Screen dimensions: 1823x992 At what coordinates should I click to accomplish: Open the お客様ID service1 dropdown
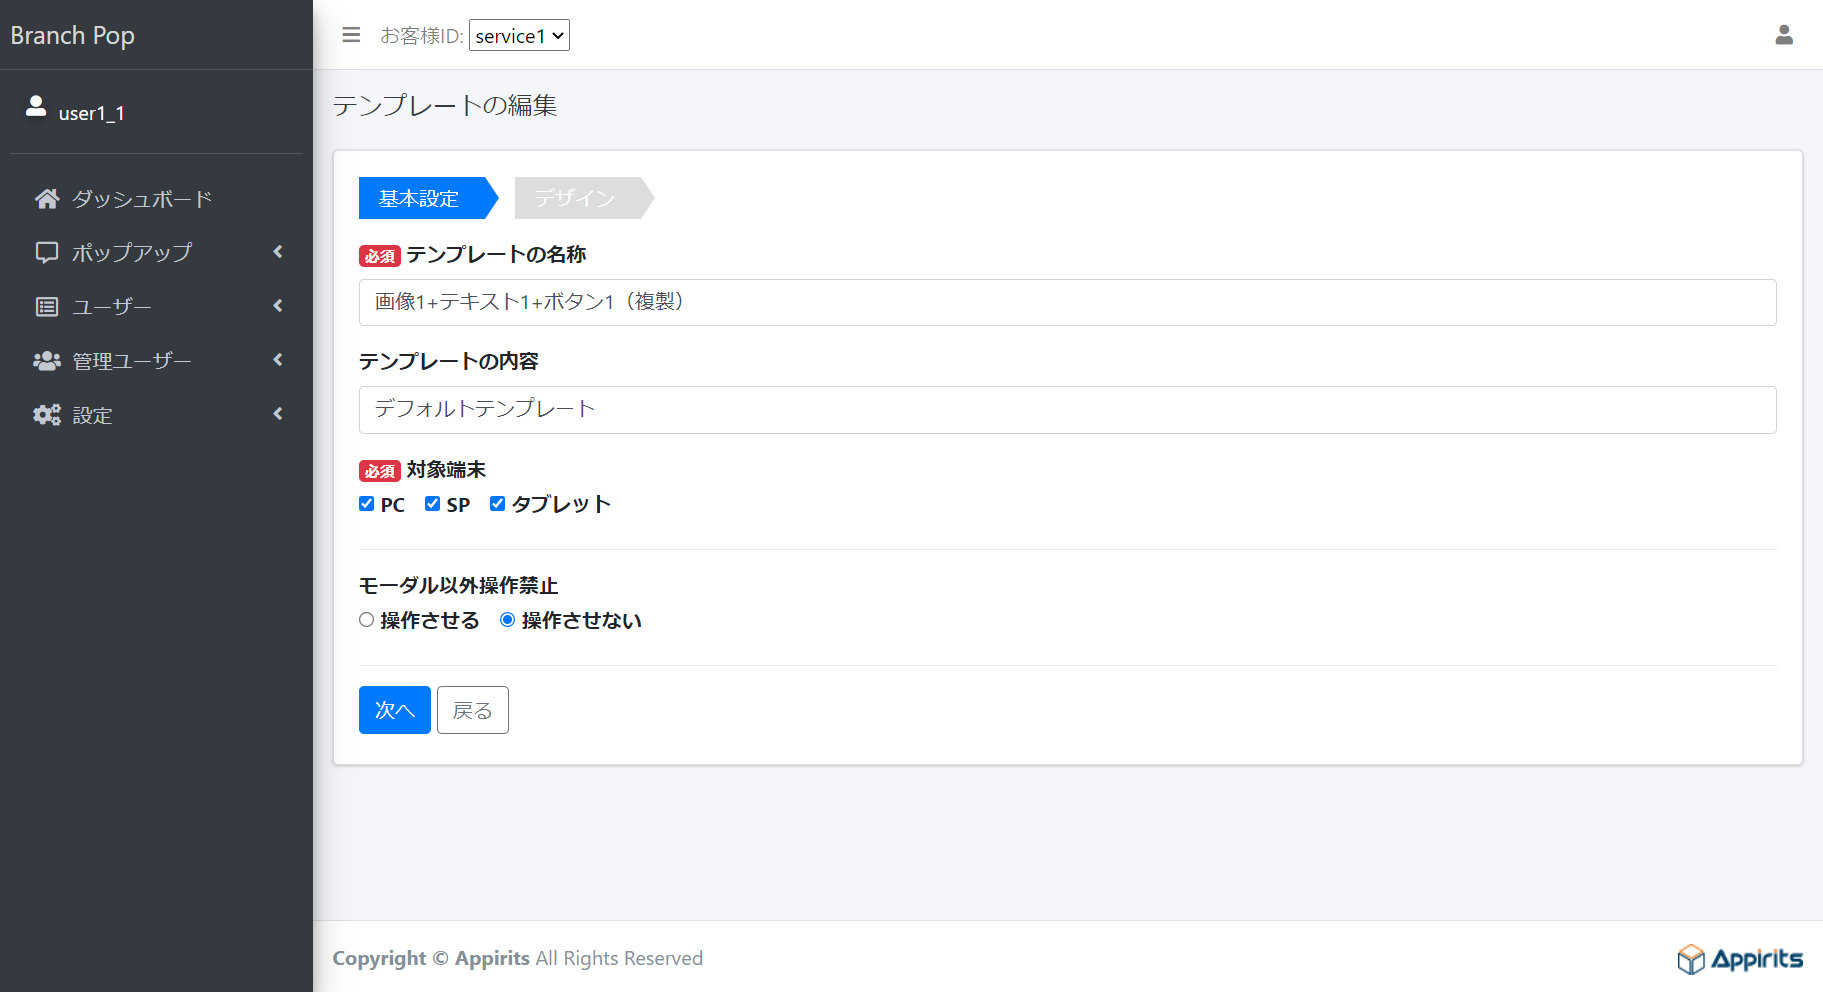point(519,36)
